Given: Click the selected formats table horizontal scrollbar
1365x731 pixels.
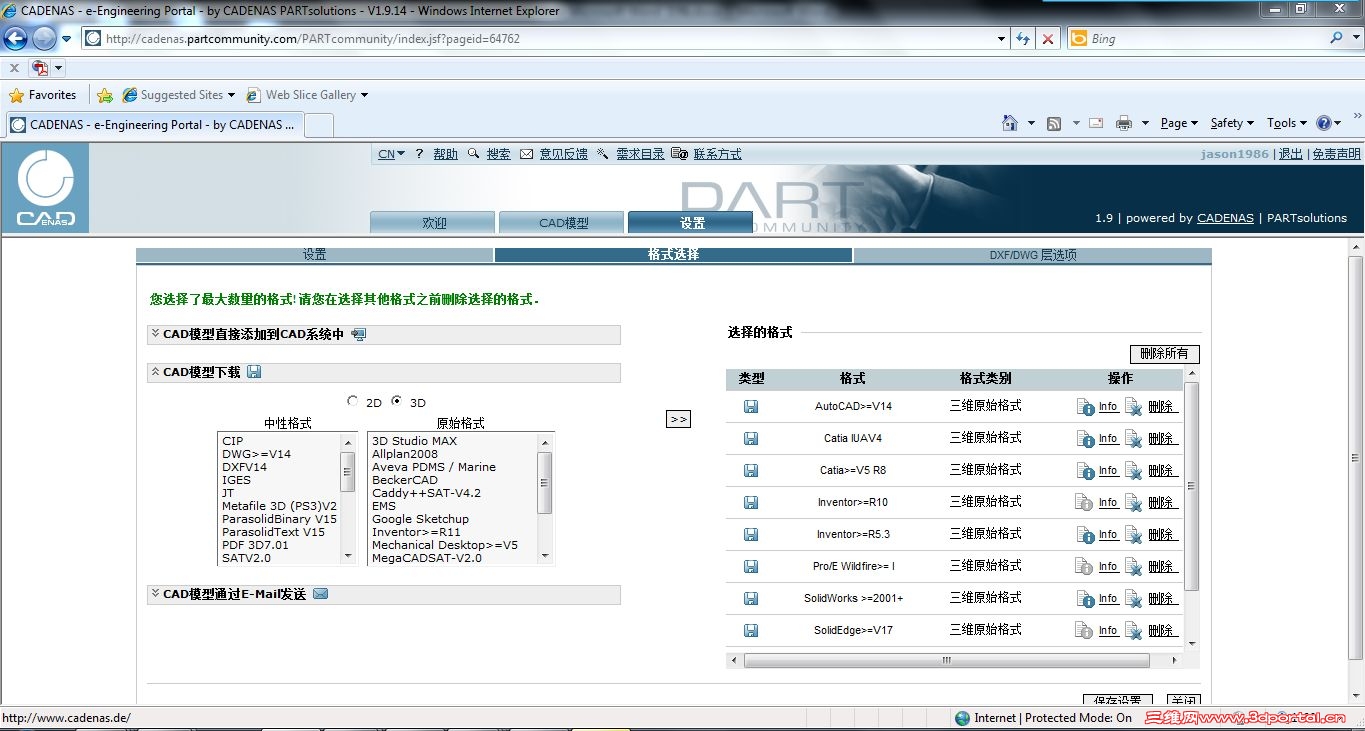Looking at the screenshot, I should pos(947,661).
